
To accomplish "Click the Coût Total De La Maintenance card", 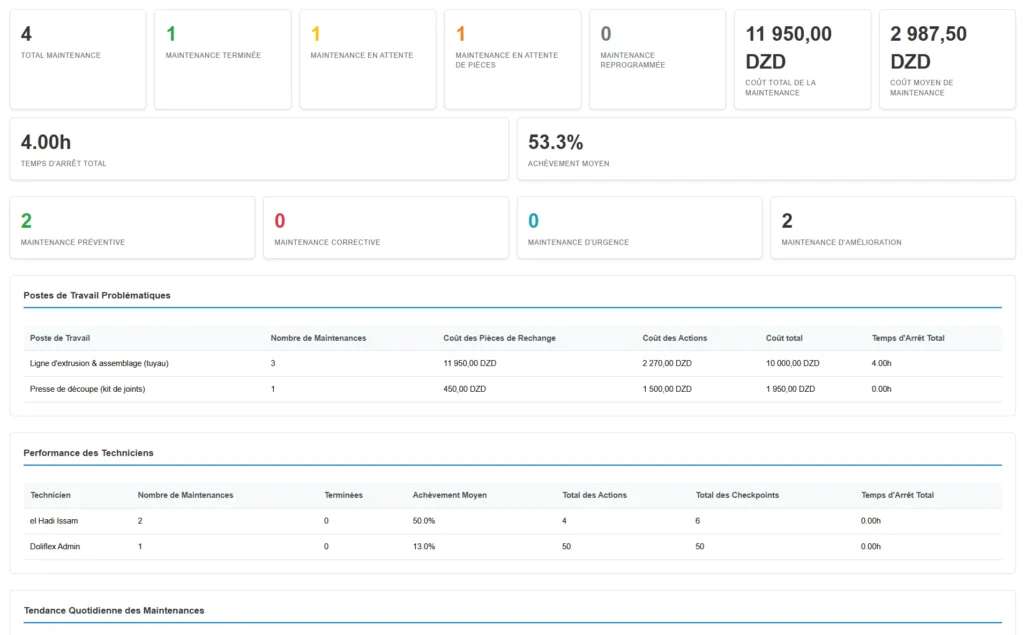I will pos(801,58).
